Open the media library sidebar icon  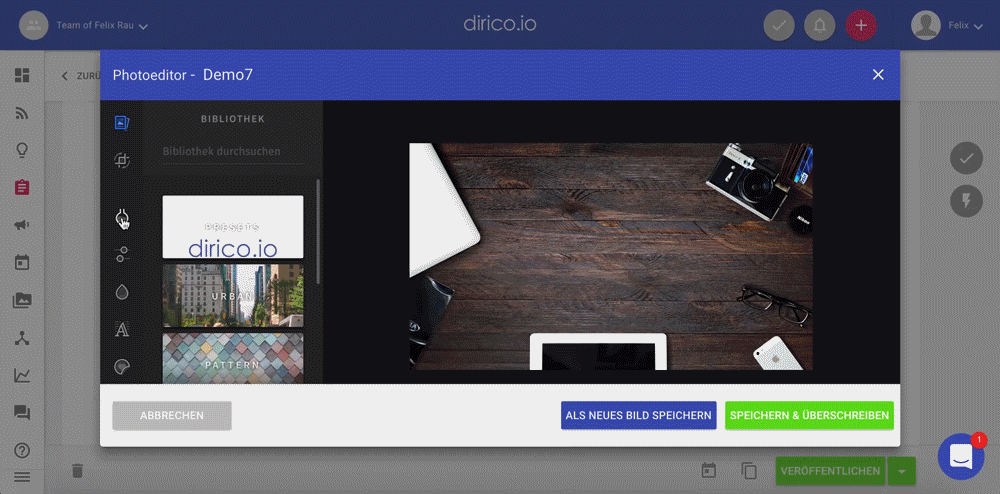click(x=22, y=300)
